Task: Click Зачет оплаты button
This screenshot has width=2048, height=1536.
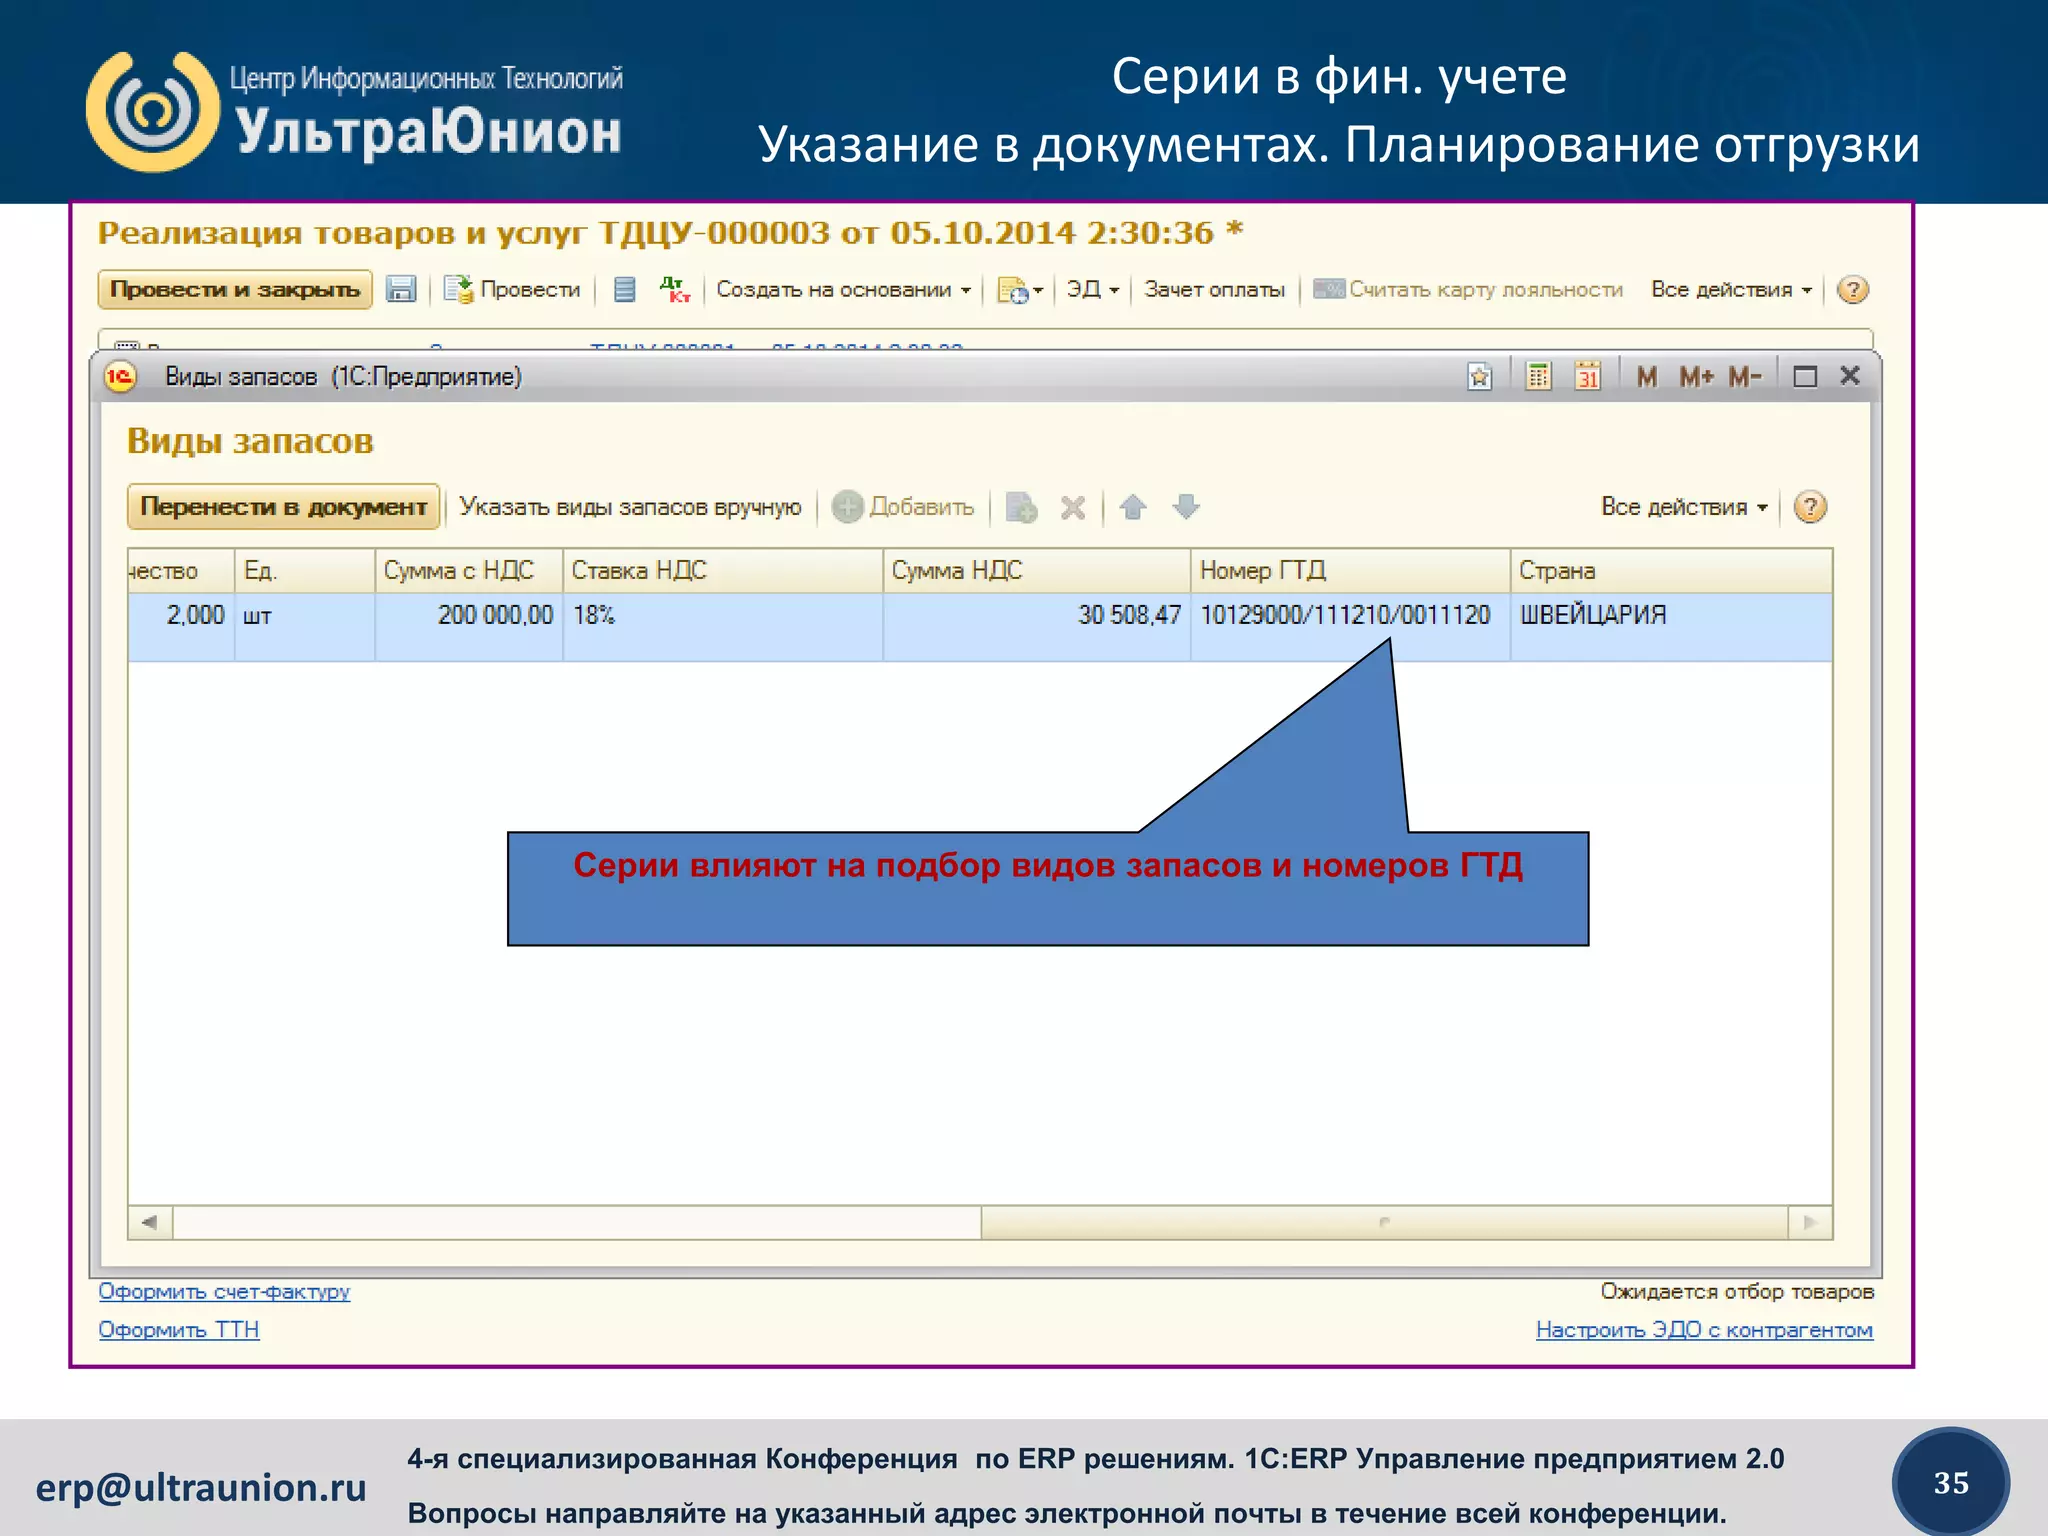Action: pos(1215,290)
